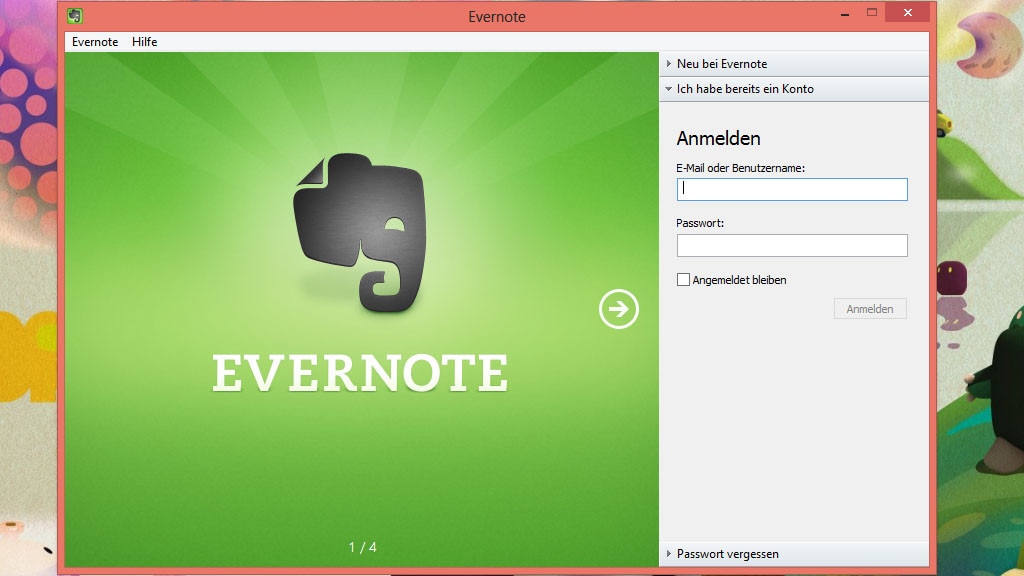The width and height of the screenshot is (1024, 576).
Task: Expand the Neu bei Evernote section
Action: pos(723,63)
